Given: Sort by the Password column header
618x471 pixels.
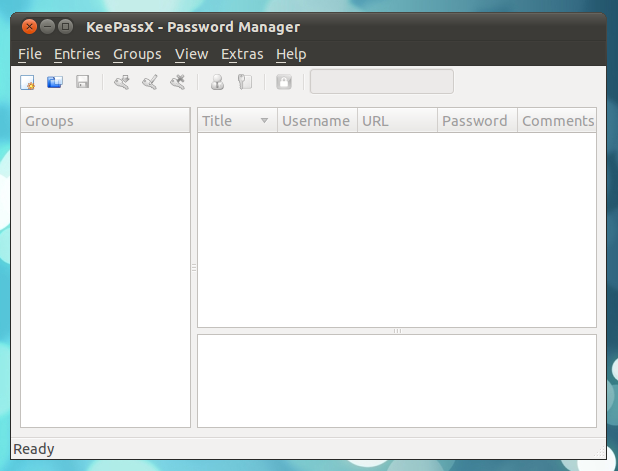Looking at the screenshot, I should coord(477,121).
